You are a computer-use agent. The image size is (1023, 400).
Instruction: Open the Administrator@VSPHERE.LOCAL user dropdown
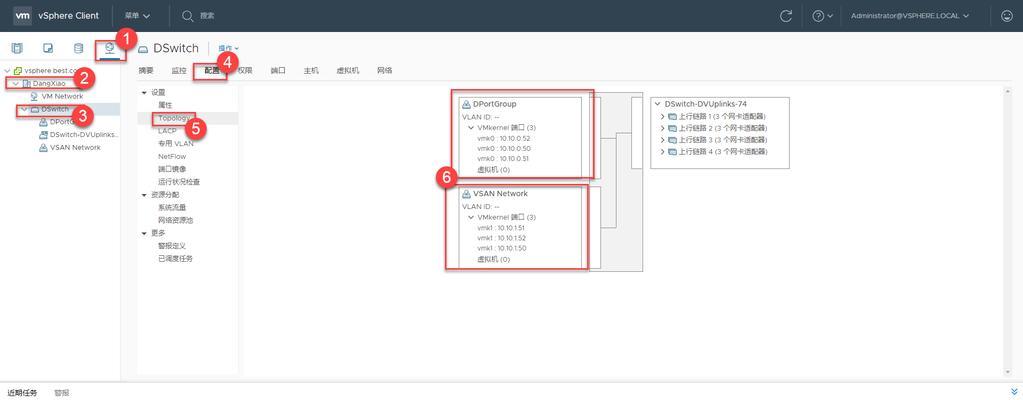point(909,16)
